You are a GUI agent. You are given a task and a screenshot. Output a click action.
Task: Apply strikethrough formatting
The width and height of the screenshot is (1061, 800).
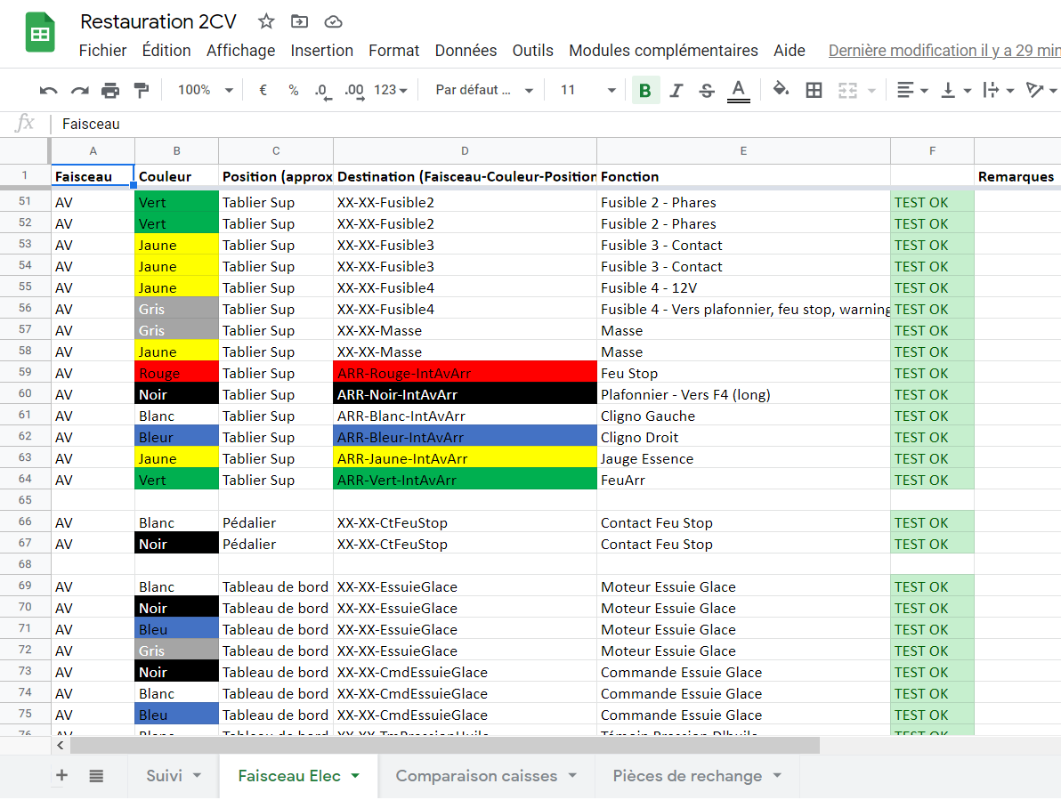point(707,91)
